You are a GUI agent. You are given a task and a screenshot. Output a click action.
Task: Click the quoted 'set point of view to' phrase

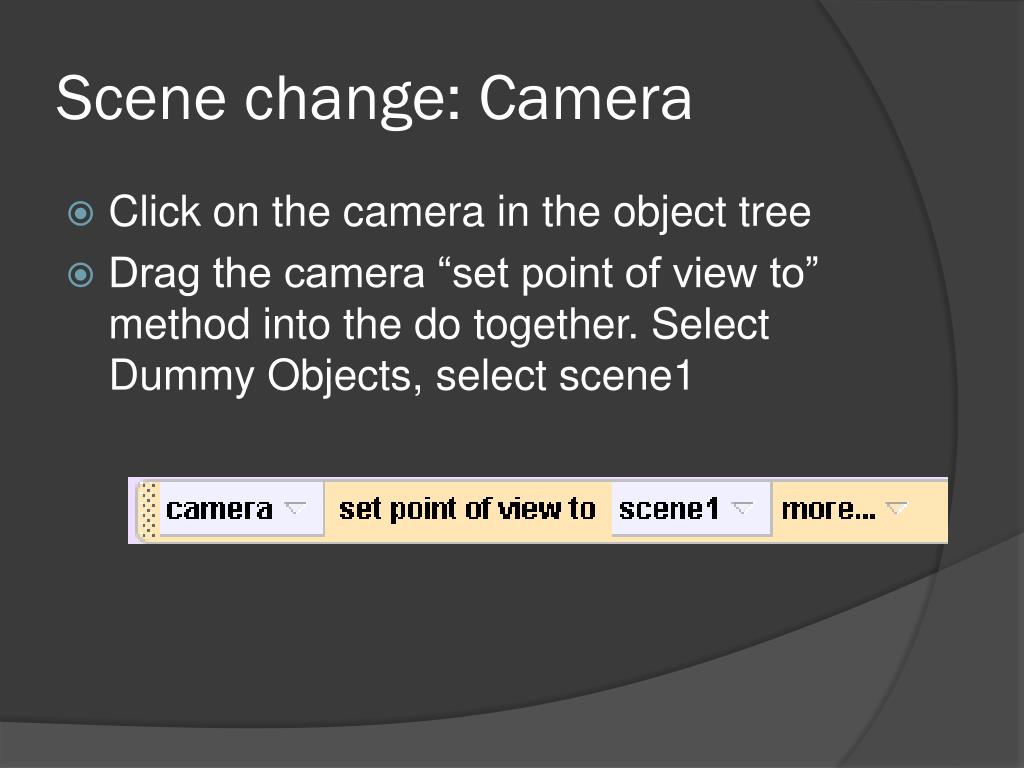(631, 273)
